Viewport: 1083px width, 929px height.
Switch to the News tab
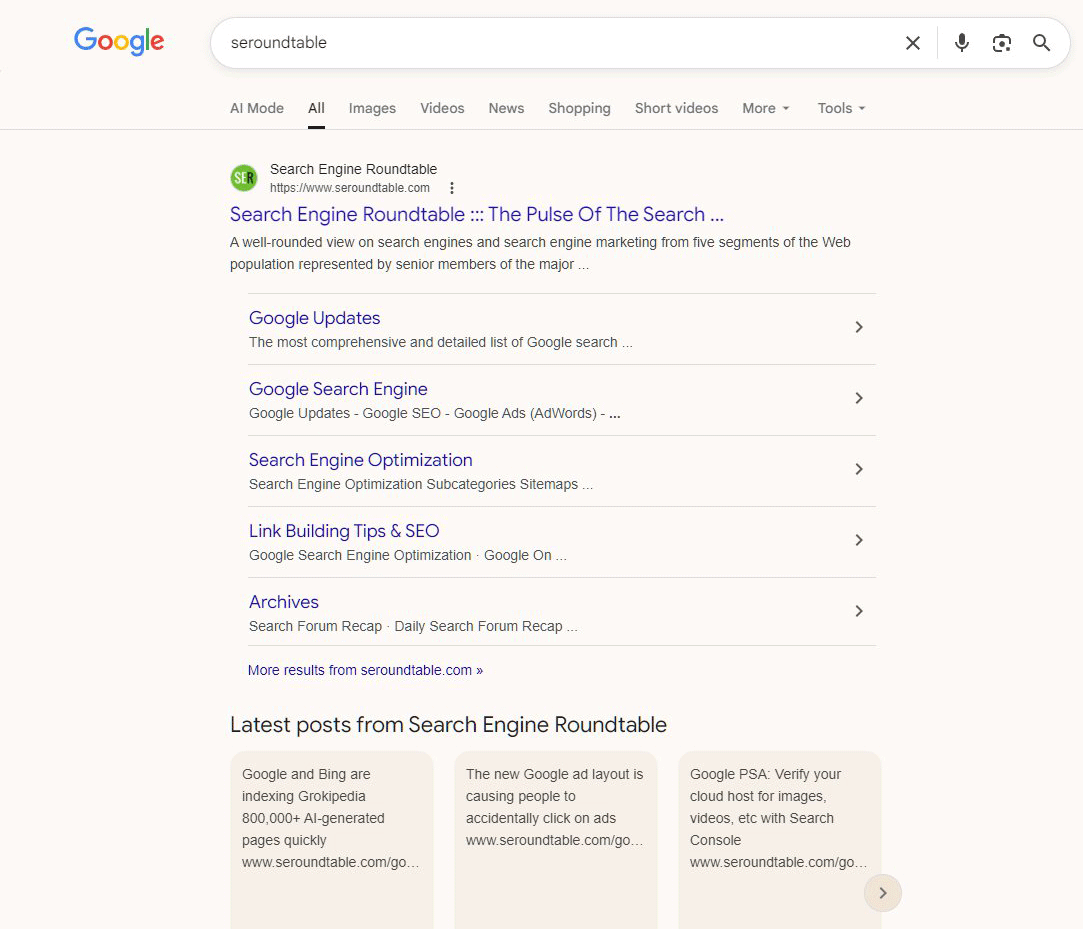(506, 108)
